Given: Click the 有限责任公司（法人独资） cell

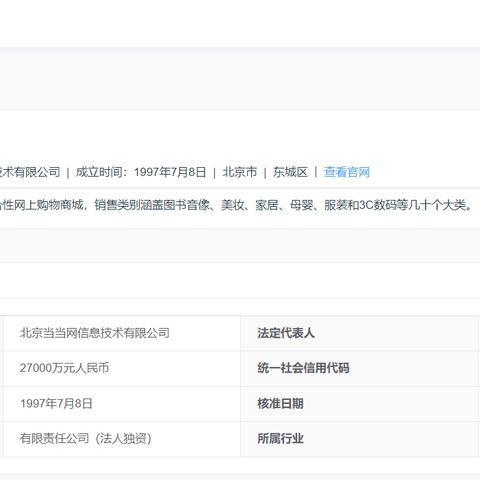Looking at the screenshot, I should pos(122,439).
